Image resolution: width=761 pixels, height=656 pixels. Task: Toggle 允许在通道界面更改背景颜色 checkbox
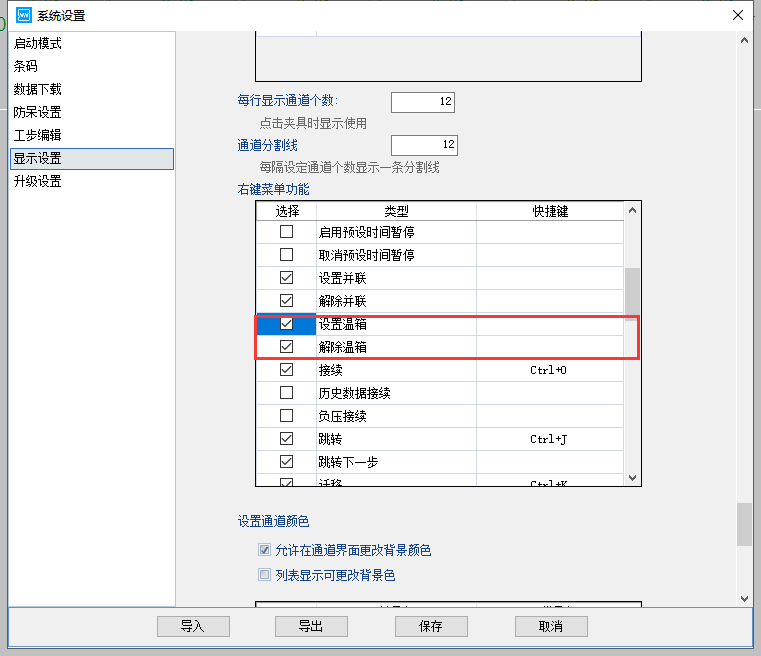pyautogui.click(x=265, y=550)
